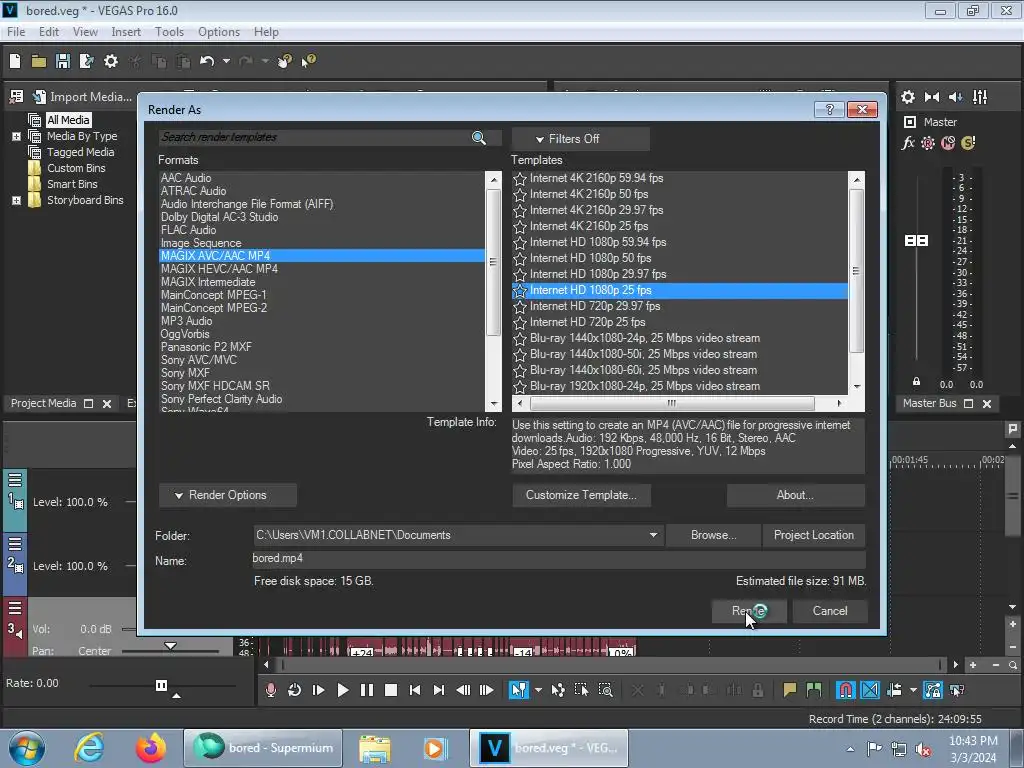Viewport: 1024px width, 768px height.
Task: Insert a region using green region icon
Action: tap(814, 690)
